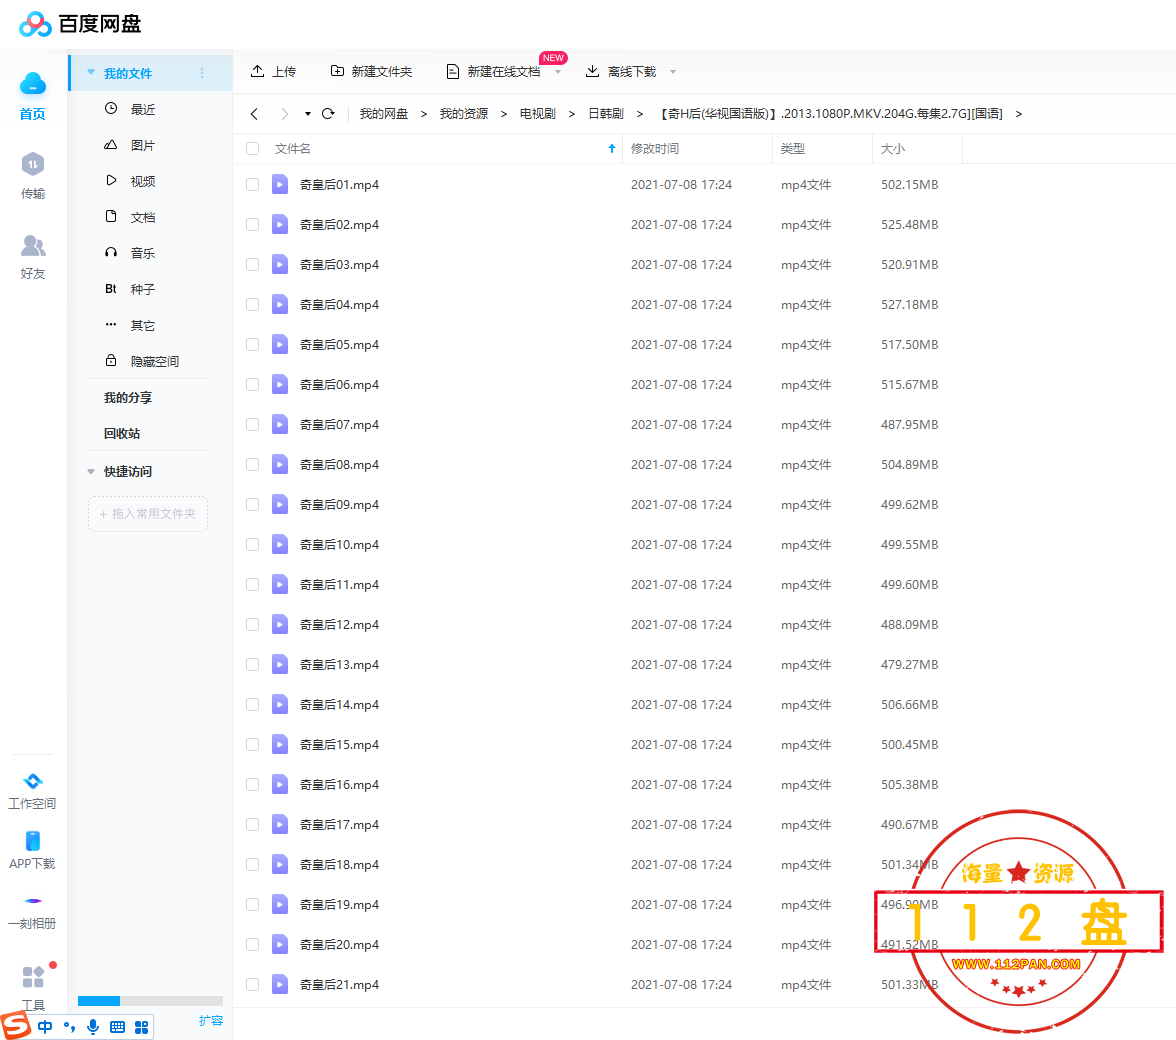Check the box for 奇皇后04.mp4
Image resolution: width=1176 pixels, height=1040 pixels.
pos(253,304)
